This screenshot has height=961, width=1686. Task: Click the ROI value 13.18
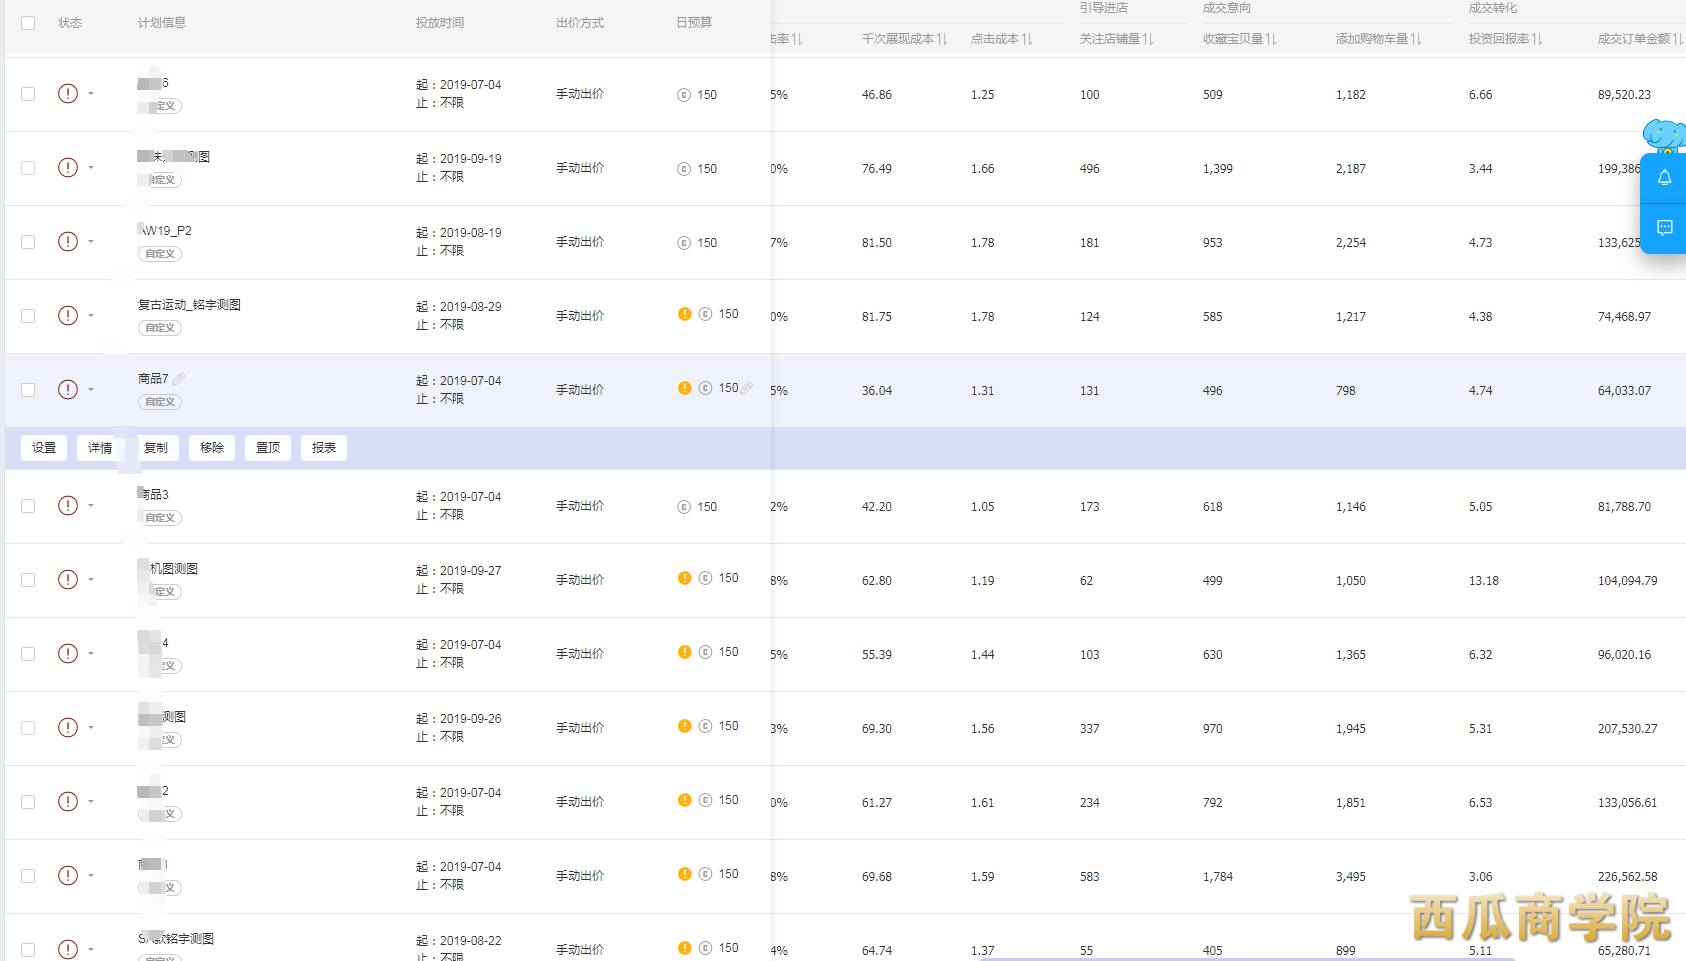click(x=1484, y=581)
